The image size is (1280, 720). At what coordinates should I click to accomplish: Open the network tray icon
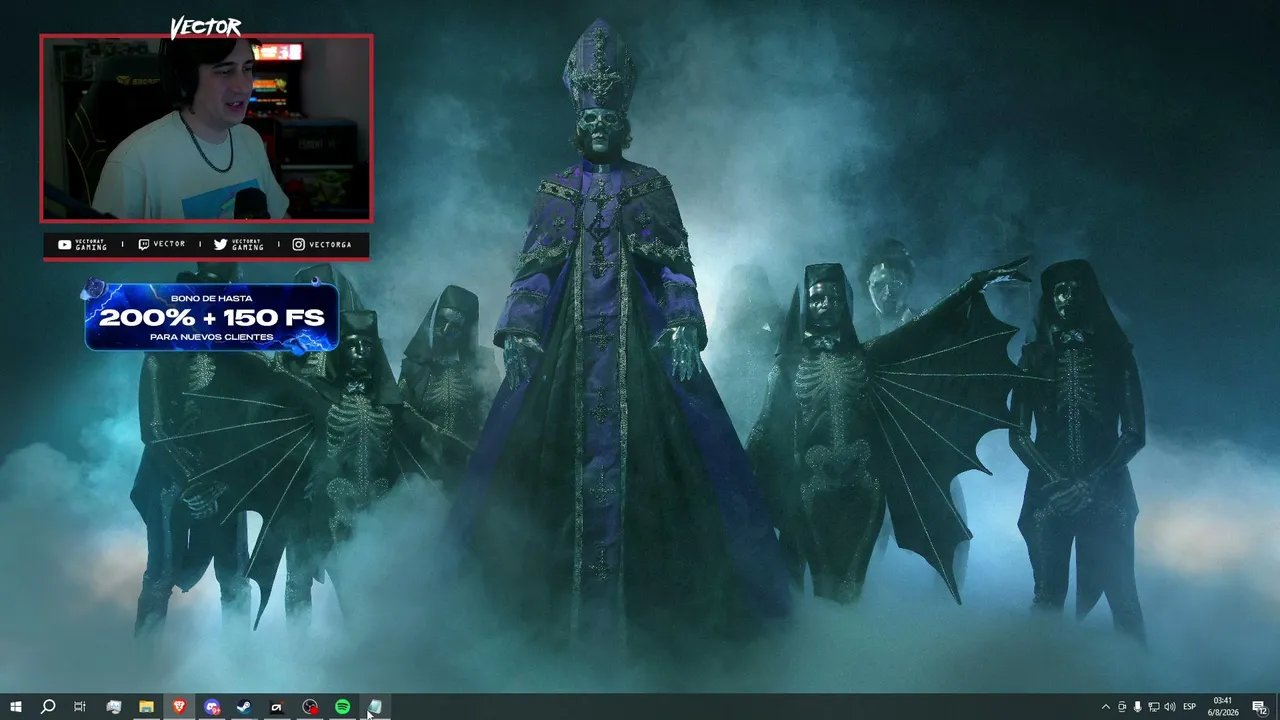coord(1154,707)
